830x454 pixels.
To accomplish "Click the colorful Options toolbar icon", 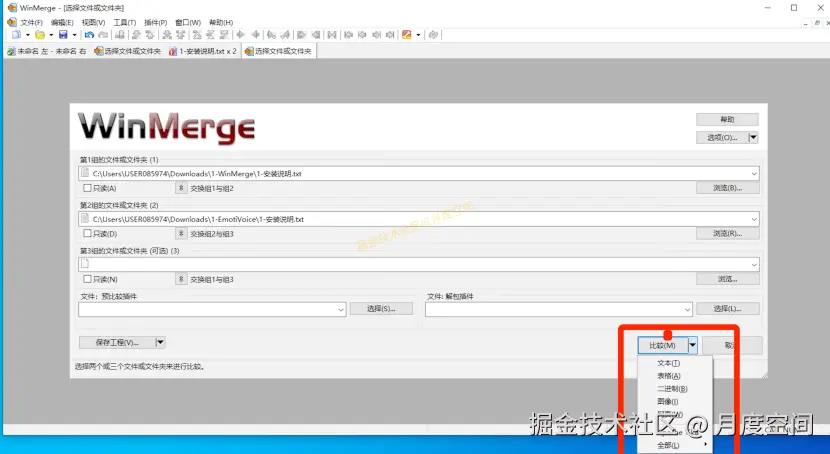I will (x=407, y=35).
